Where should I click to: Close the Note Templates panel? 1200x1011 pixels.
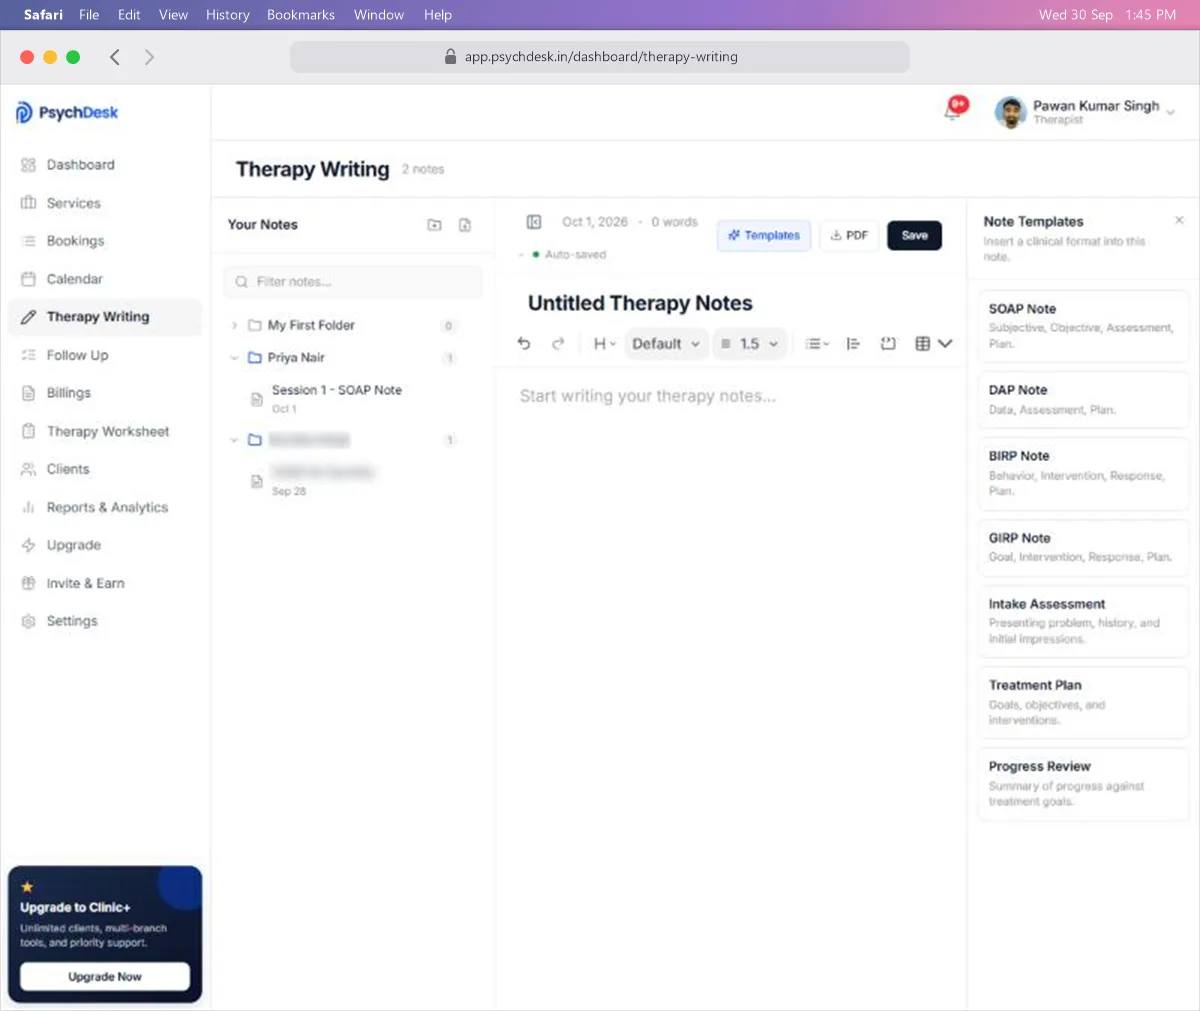1179,220
